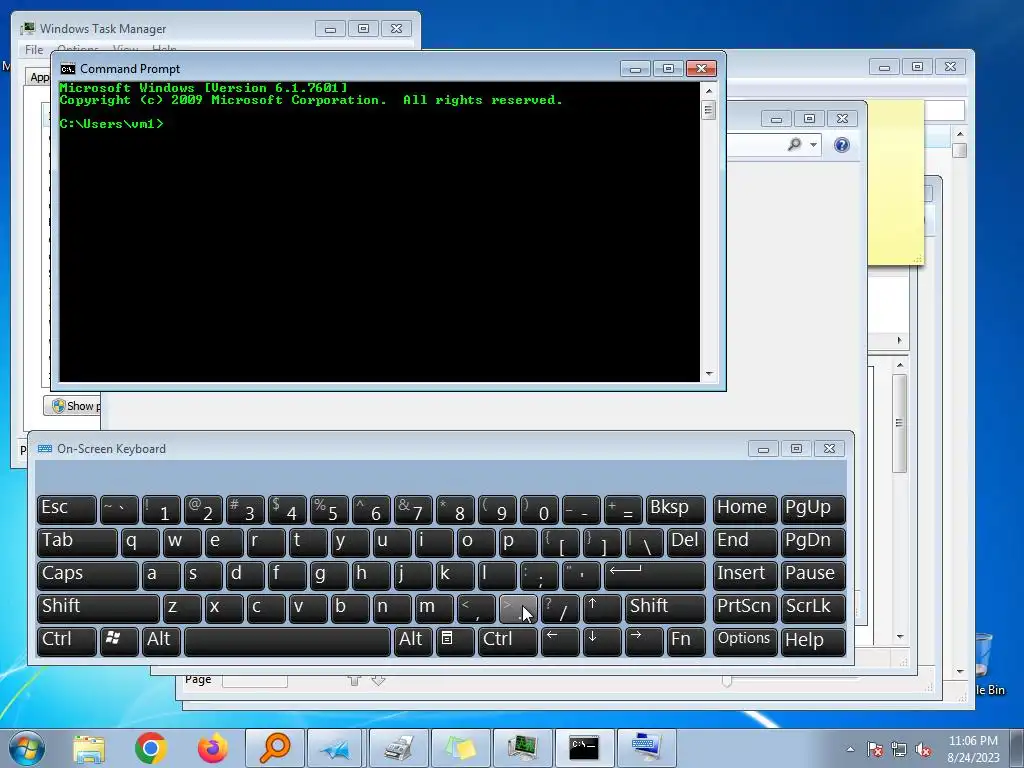Open the printer/fax app in taskbar

click(x=398, y=748)
